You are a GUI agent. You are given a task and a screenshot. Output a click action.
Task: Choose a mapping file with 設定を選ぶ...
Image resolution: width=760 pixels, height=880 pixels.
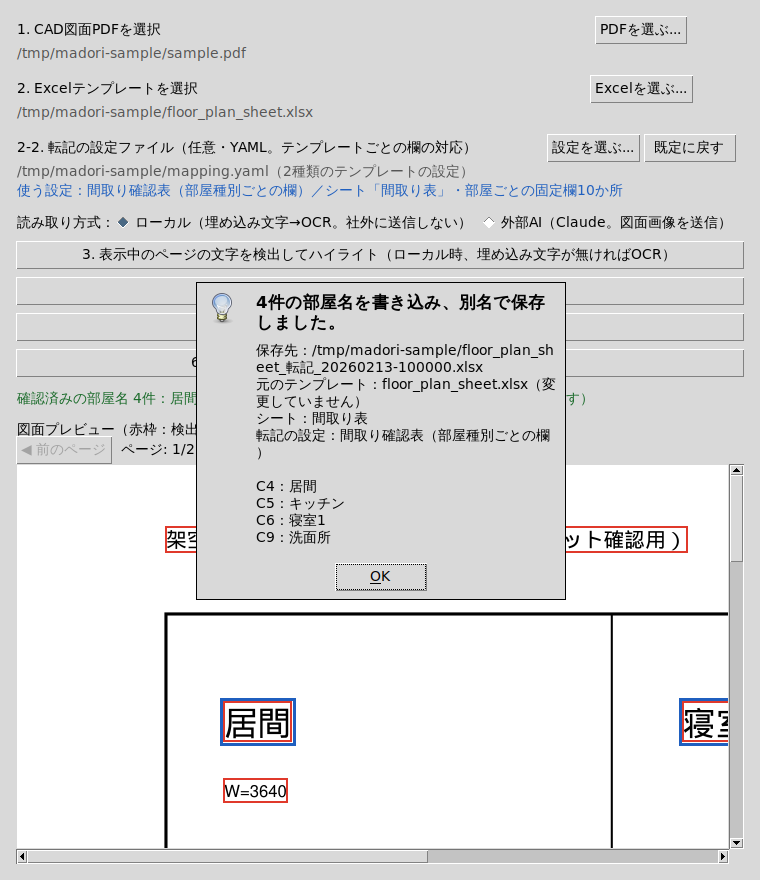(x=593, y=148)
